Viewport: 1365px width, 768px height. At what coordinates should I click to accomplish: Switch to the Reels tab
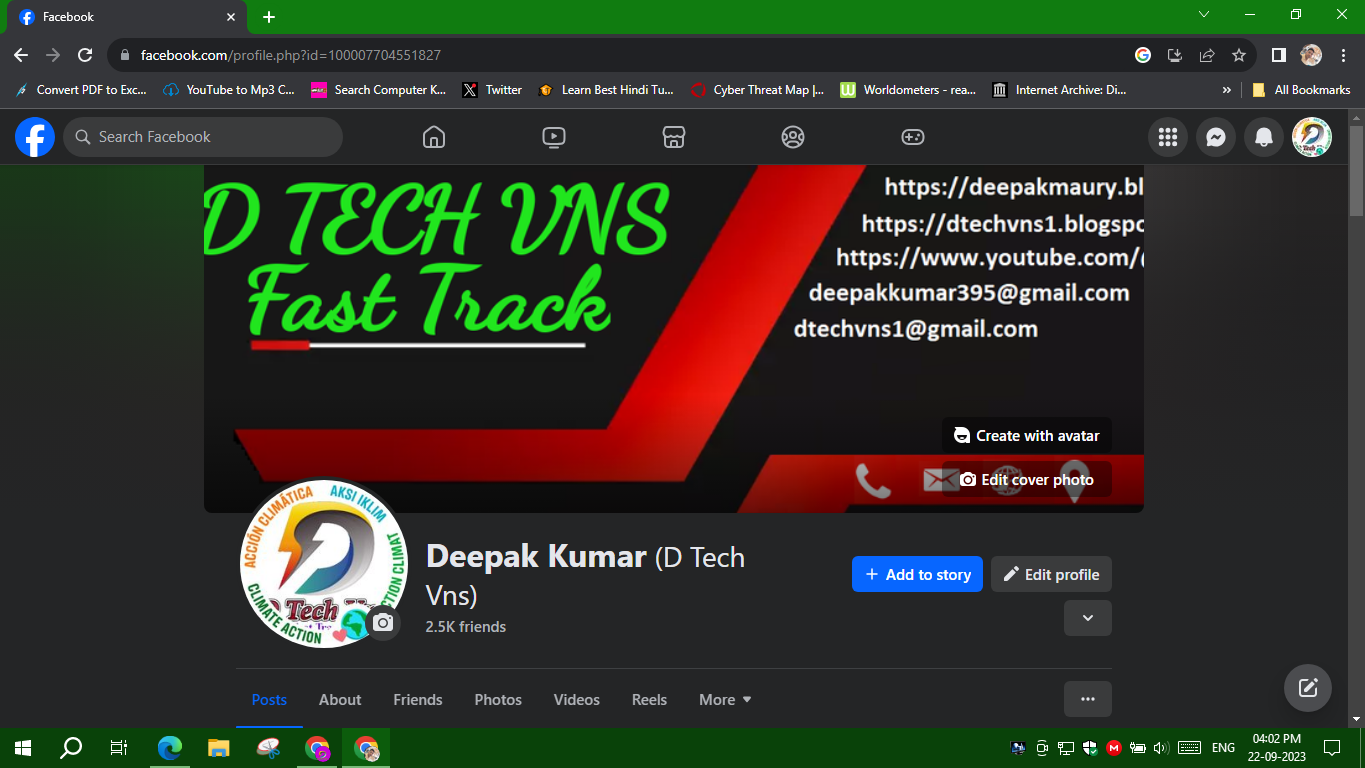(x=649, y=700)
